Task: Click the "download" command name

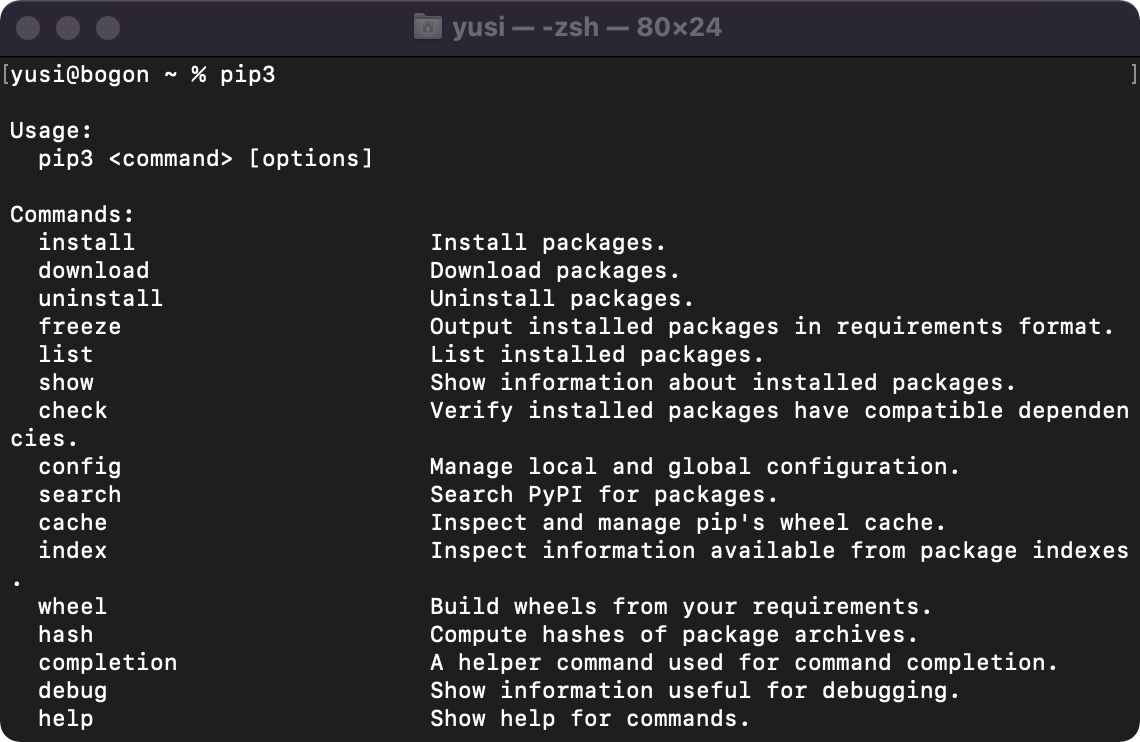Action: tap(94, 271)
